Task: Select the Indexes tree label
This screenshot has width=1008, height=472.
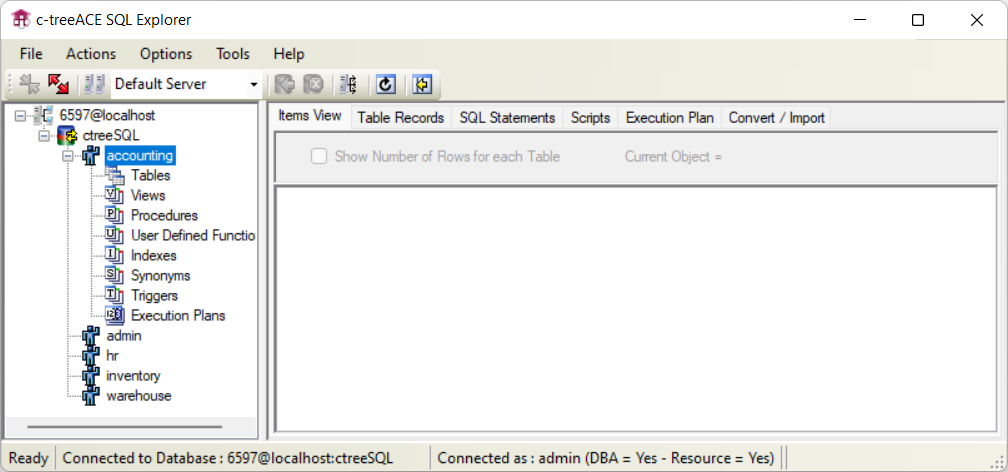Action: [154, 255]
